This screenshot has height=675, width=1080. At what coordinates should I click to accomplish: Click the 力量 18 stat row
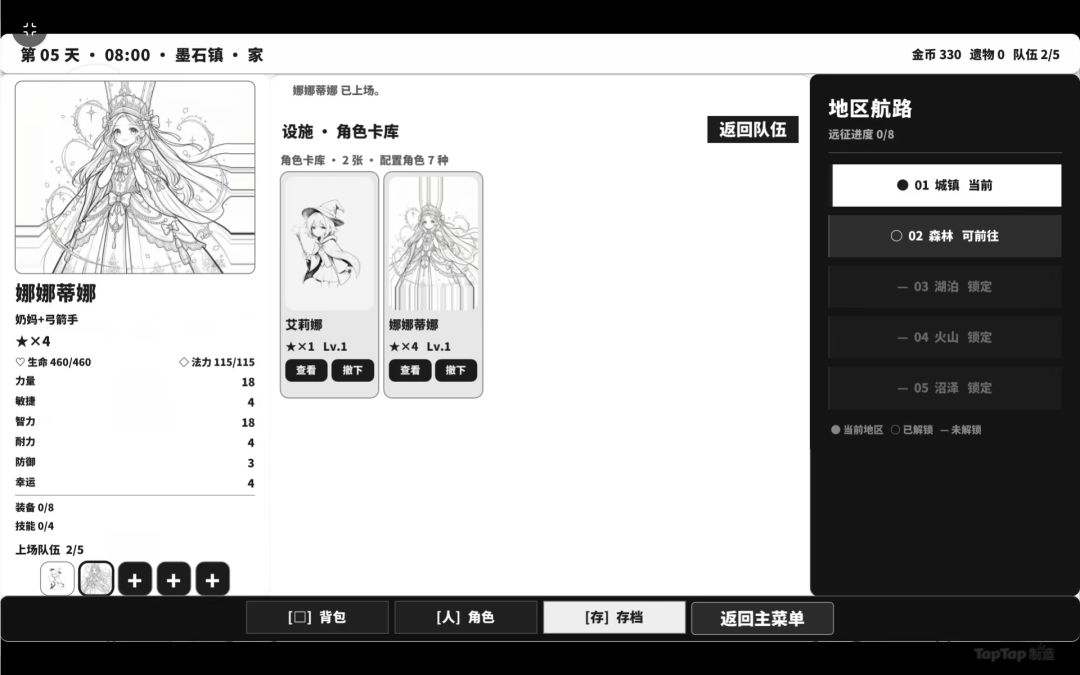(x=135, y=382)
